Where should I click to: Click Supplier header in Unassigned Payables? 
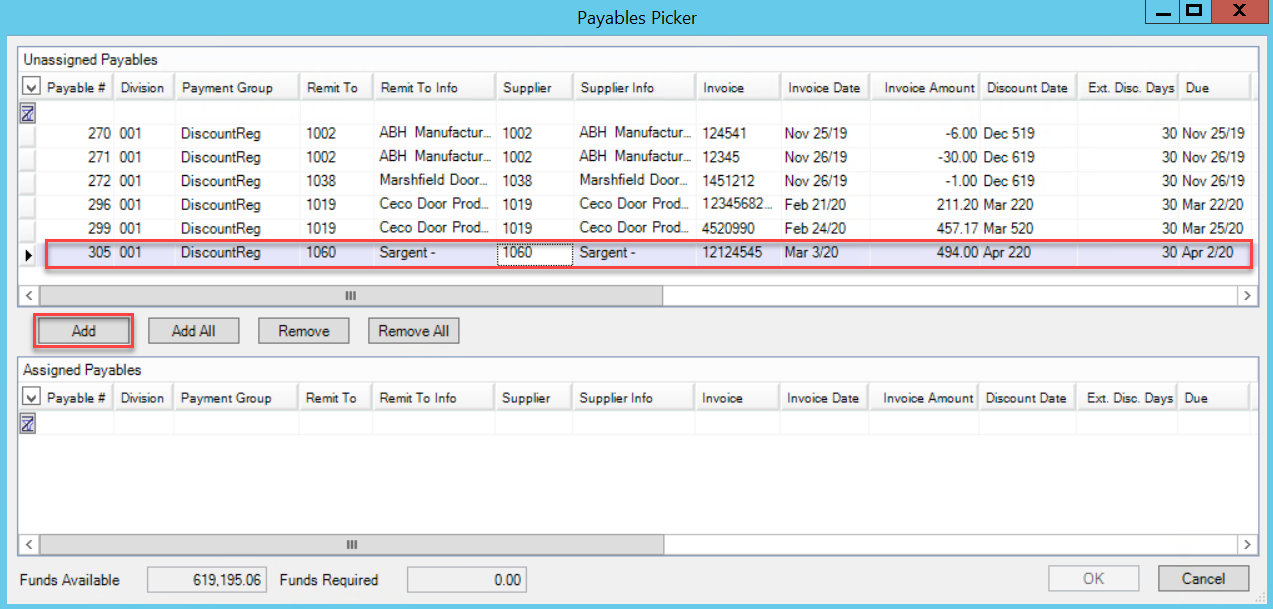534,87
